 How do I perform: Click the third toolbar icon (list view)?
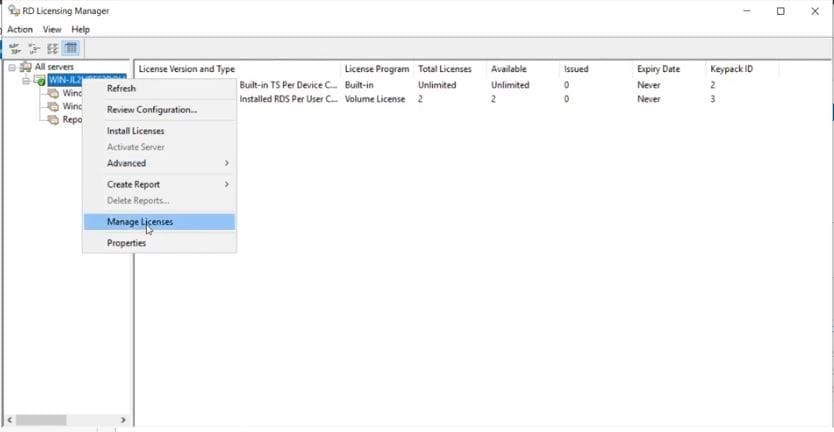52,48
